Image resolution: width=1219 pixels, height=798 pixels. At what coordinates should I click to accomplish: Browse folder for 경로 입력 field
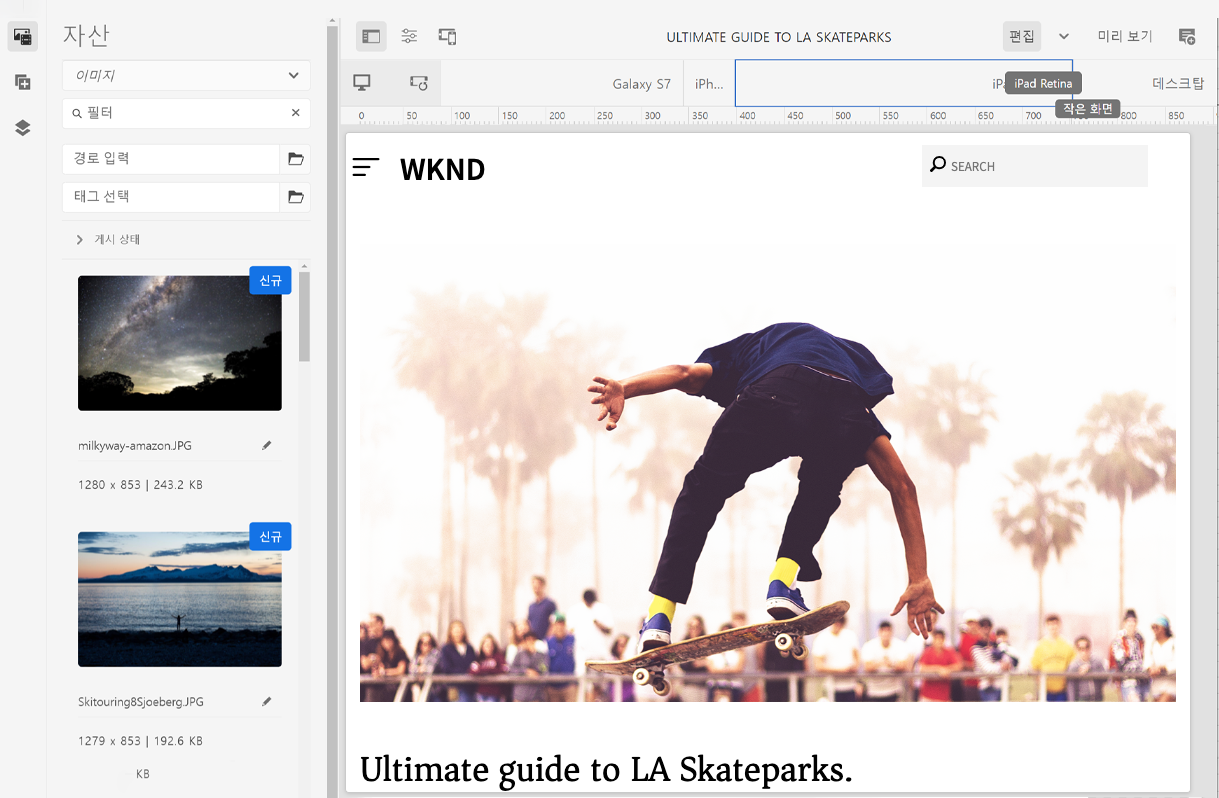pyautogui.click(x=295, y=159)
